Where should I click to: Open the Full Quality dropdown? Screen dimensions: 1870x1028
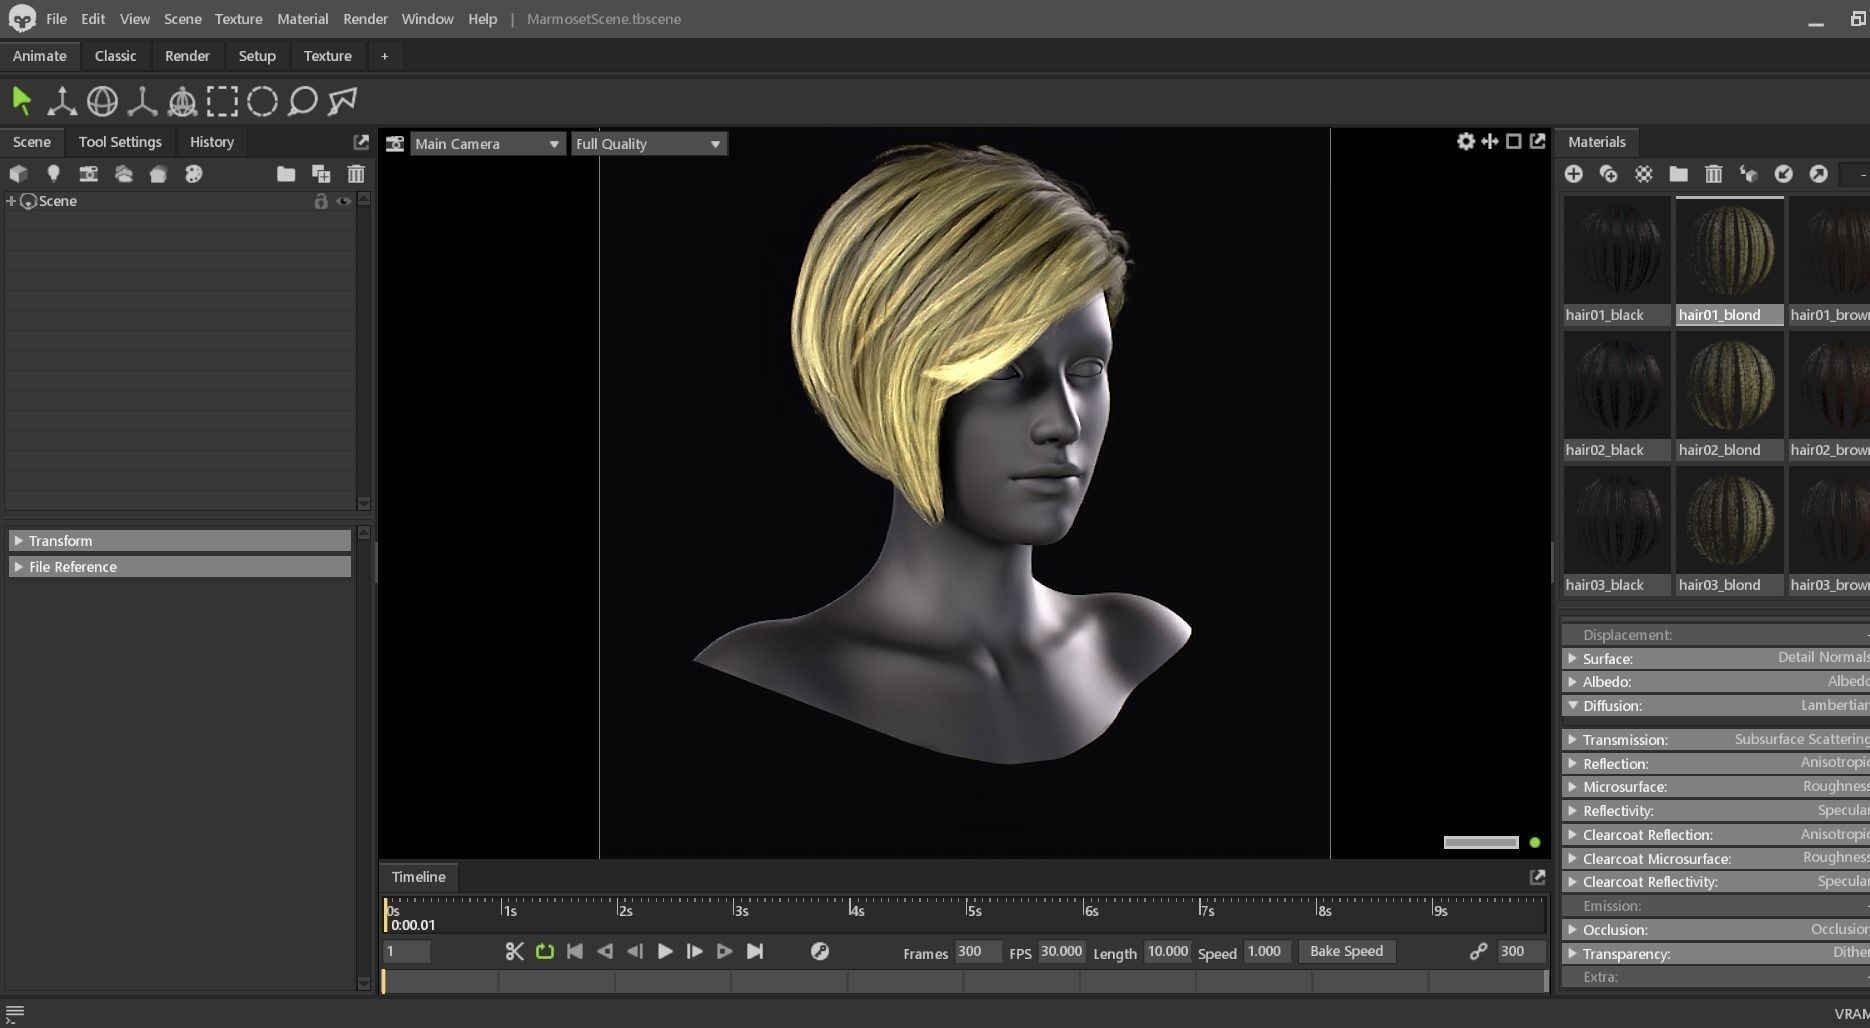pyautogui.click(x=648, y=144)
